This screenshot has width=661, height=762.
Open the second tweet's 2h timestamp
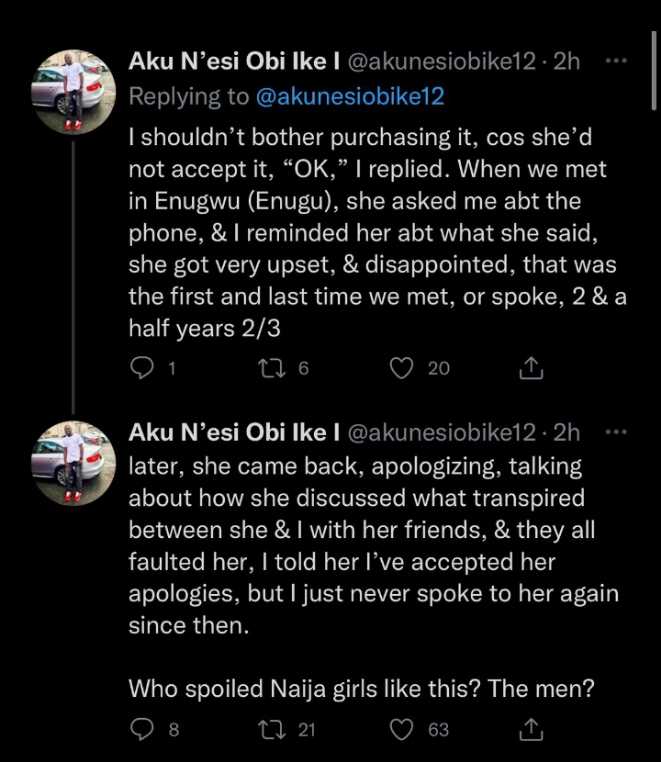pyautogui.click(x=566, y=433)
